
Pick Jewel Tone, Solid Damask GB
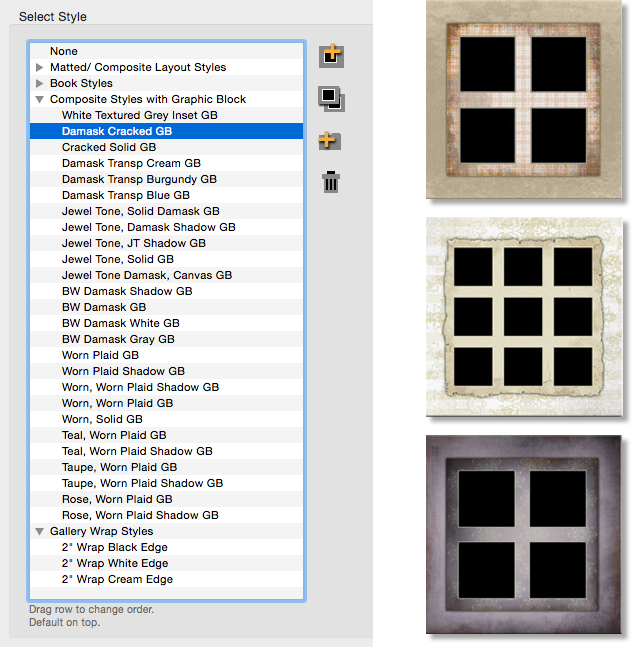coord(140,212)
